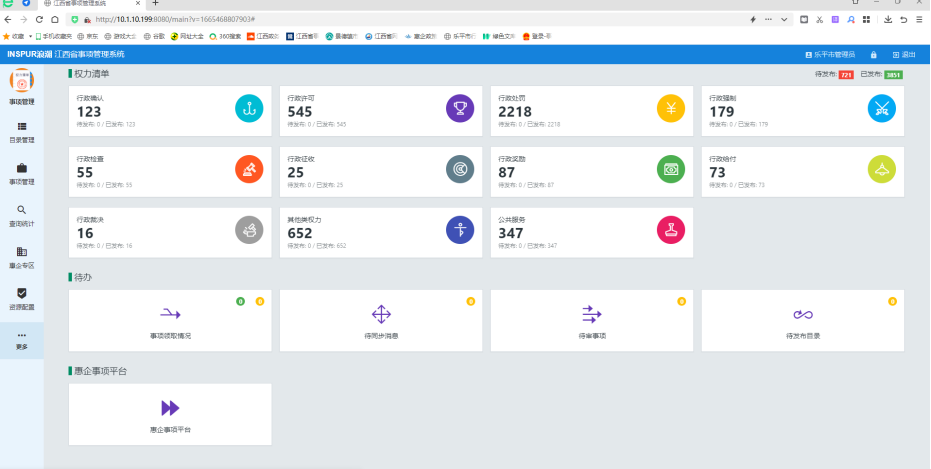Open the 待发布目录 tile

[x=803, y=321]
